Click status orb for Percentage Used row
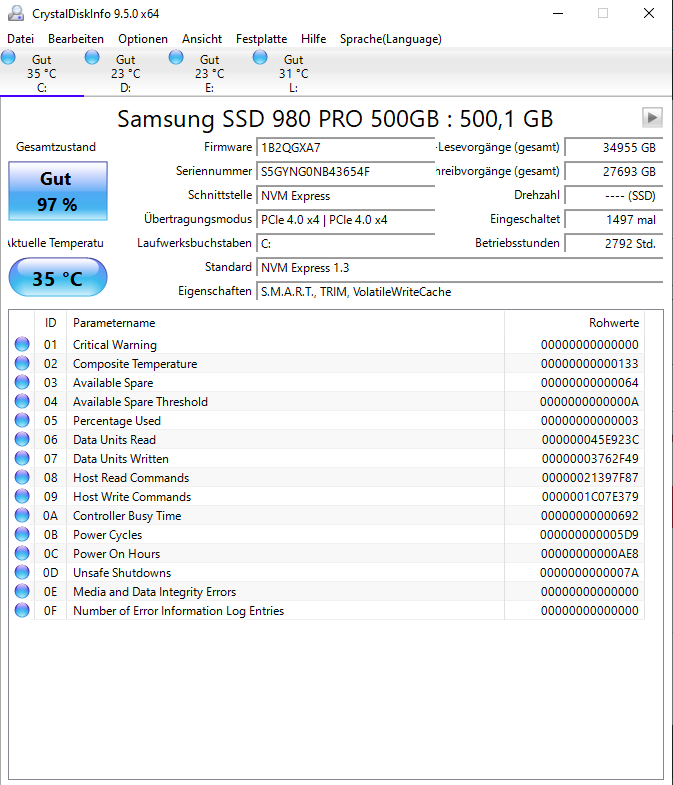 pyautogui.click(x=22, y=420)
